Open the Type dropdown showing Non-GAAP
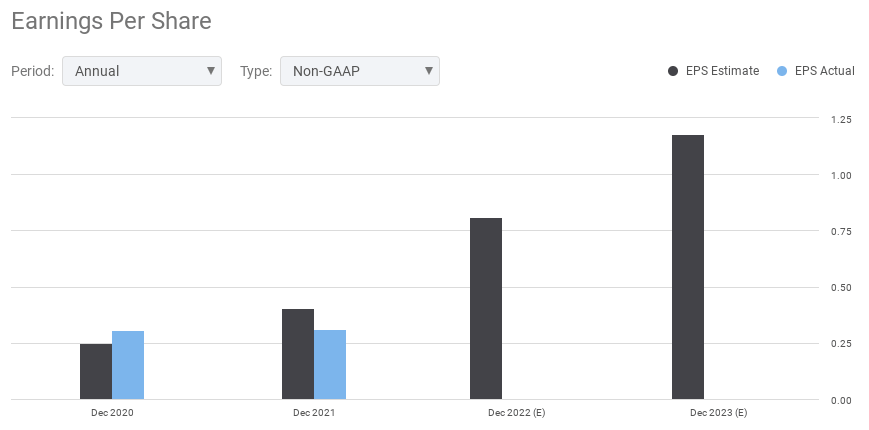869x430 pixels. tap(359, 71)
